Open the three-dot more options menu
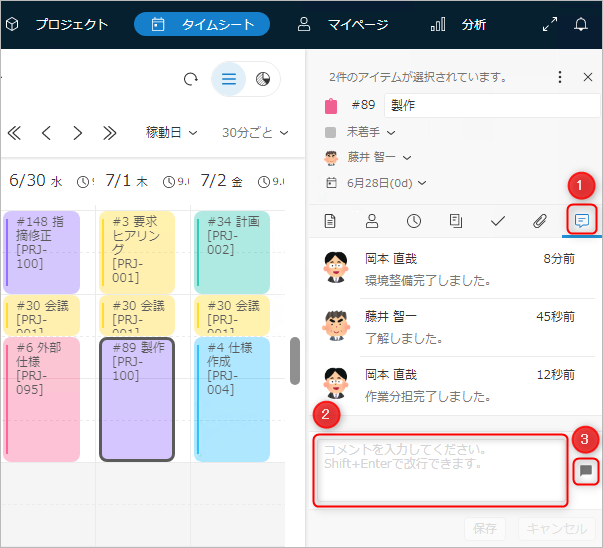The image size is (603, 548). pos(560,77)
